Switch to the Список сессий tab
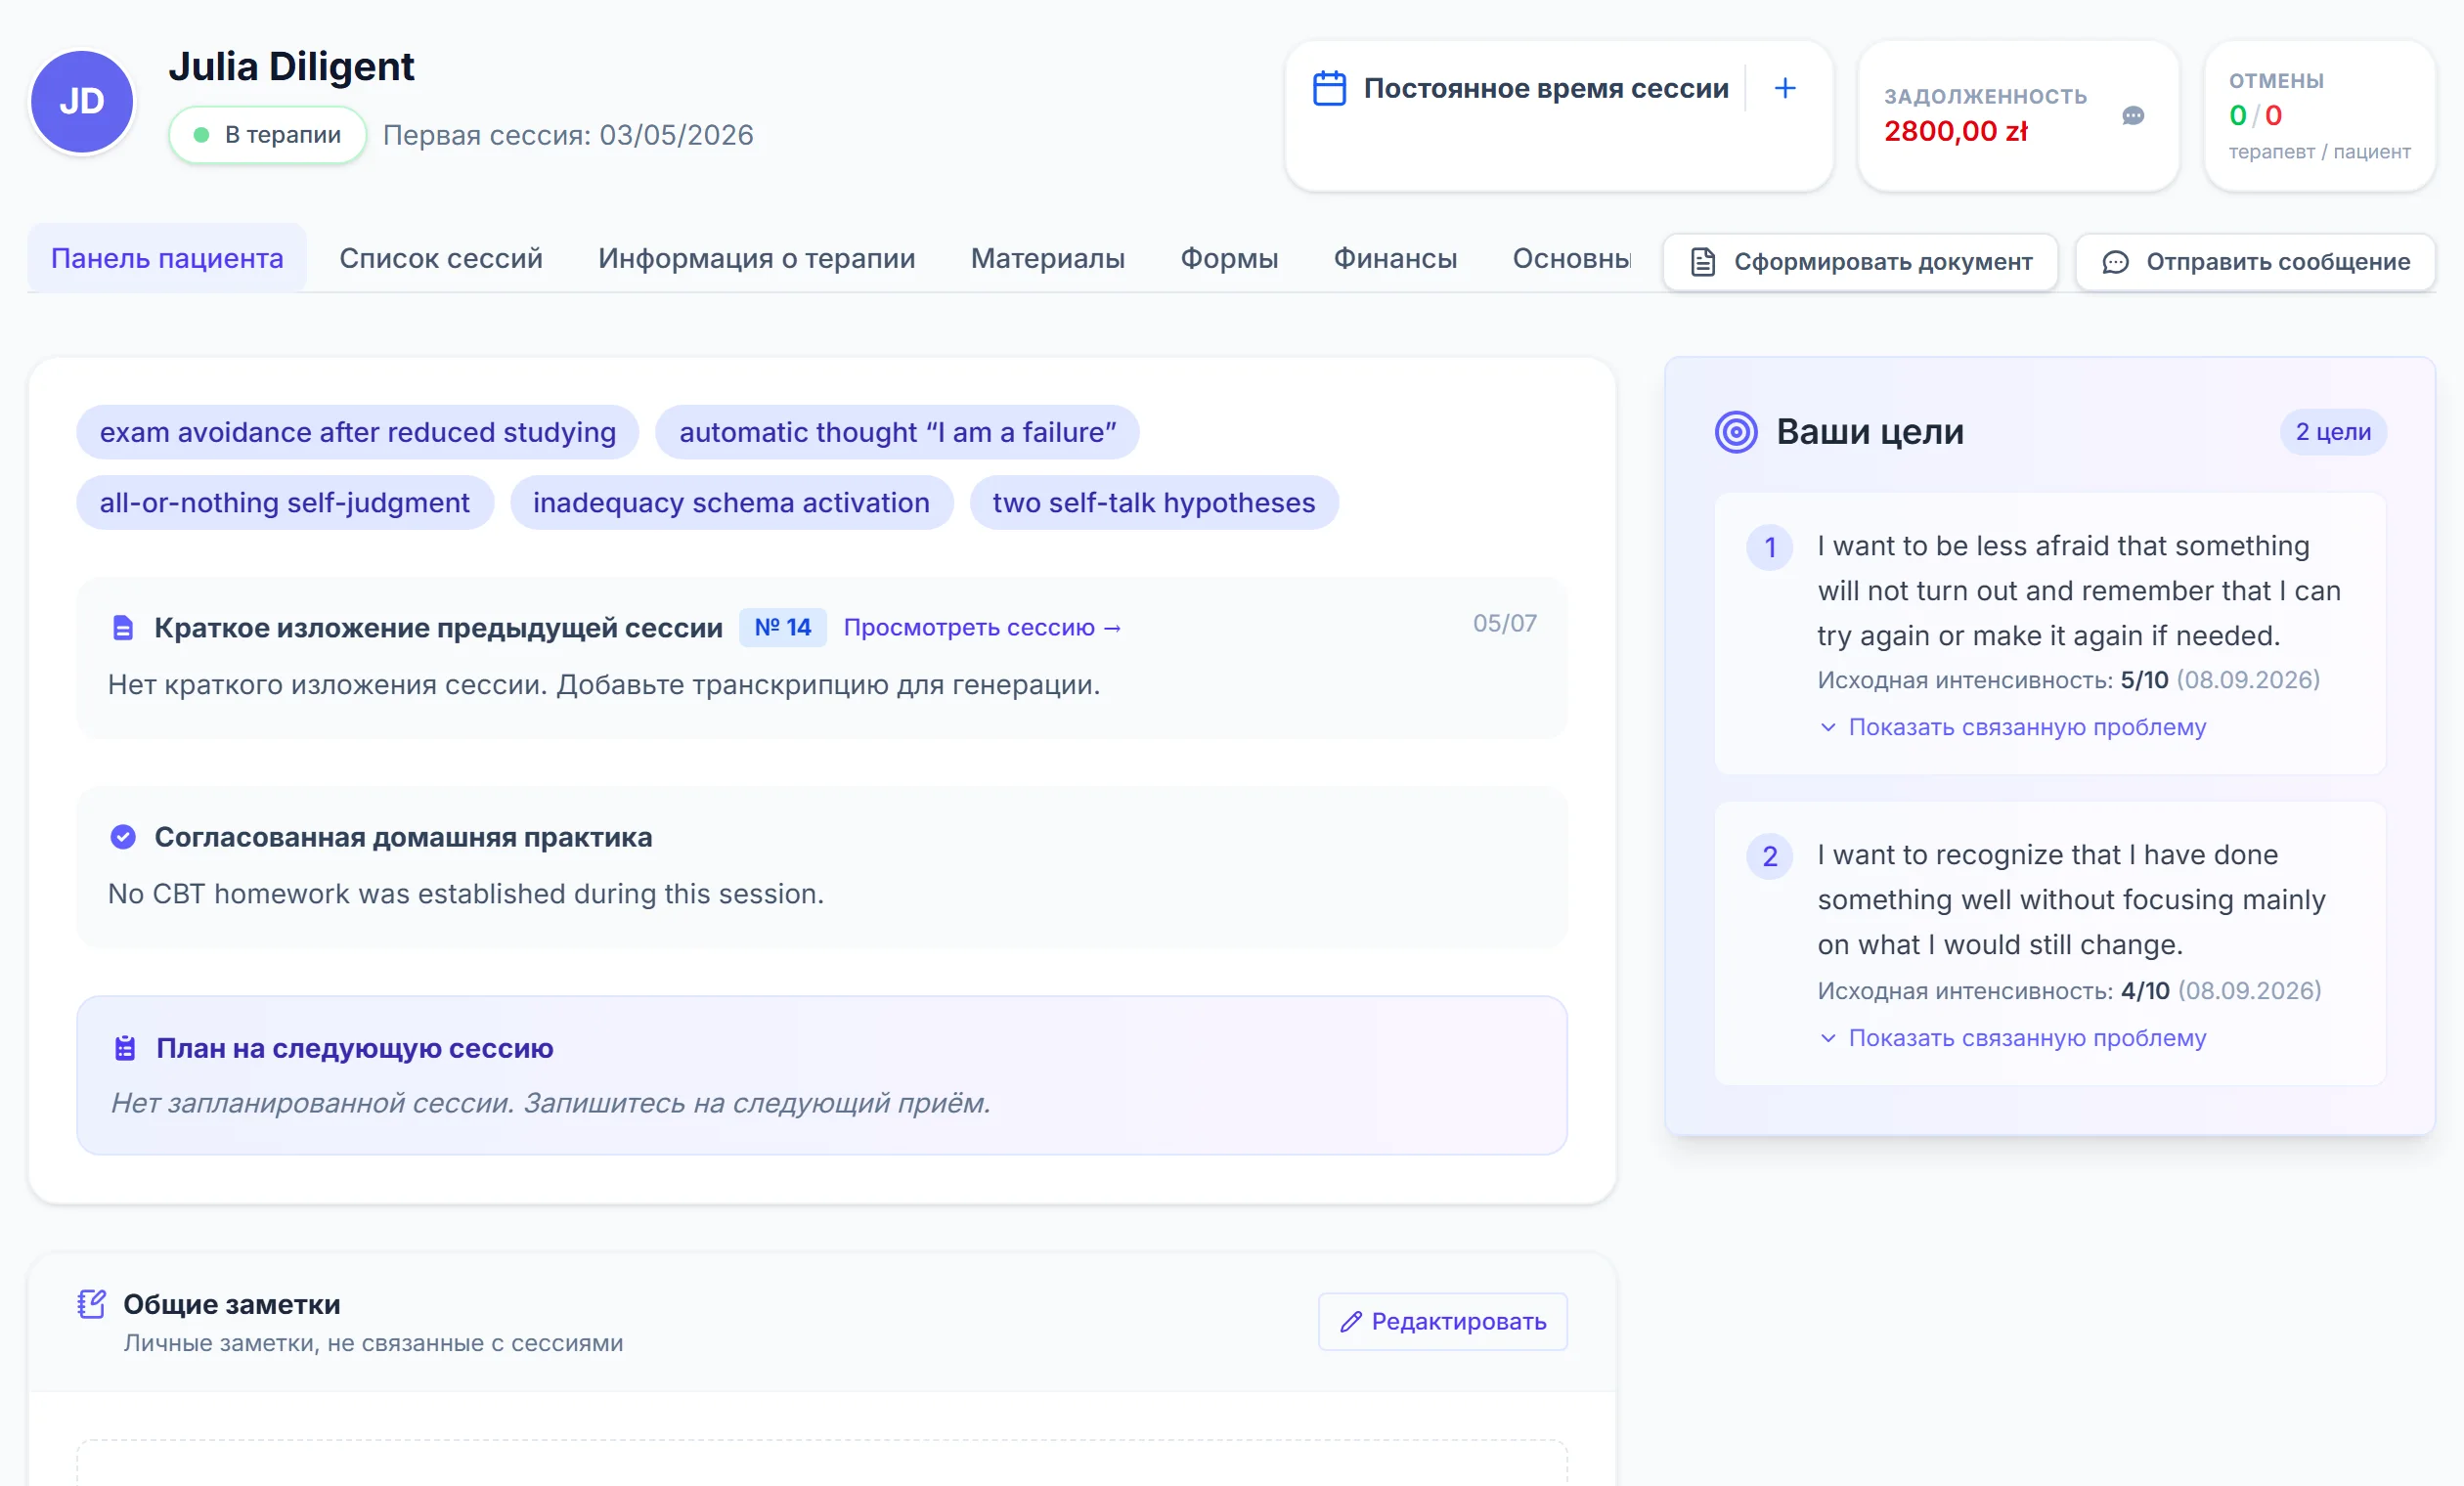2464x1486 pixels. click(x=441, y=258)
